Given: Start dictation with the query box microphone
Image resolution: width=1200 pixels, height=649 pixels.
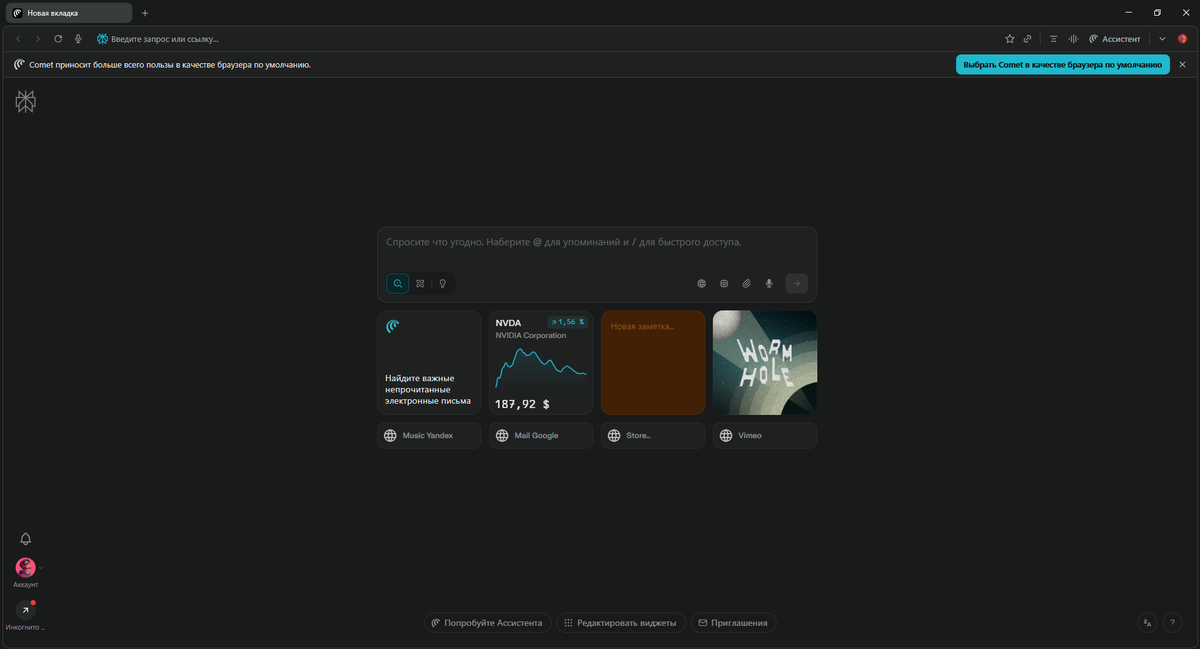Looking at the screenshot, I should coord(769,284).
